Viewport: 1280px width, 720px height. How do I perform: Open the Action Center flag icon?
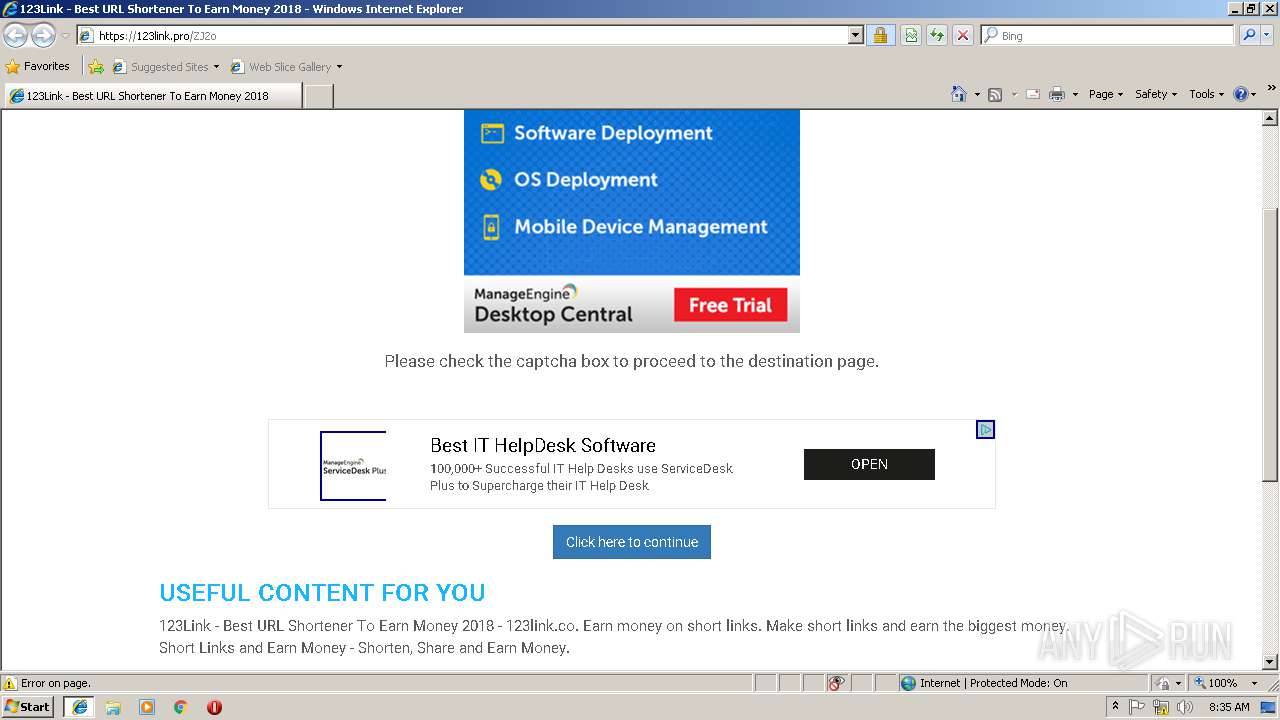1137,707
